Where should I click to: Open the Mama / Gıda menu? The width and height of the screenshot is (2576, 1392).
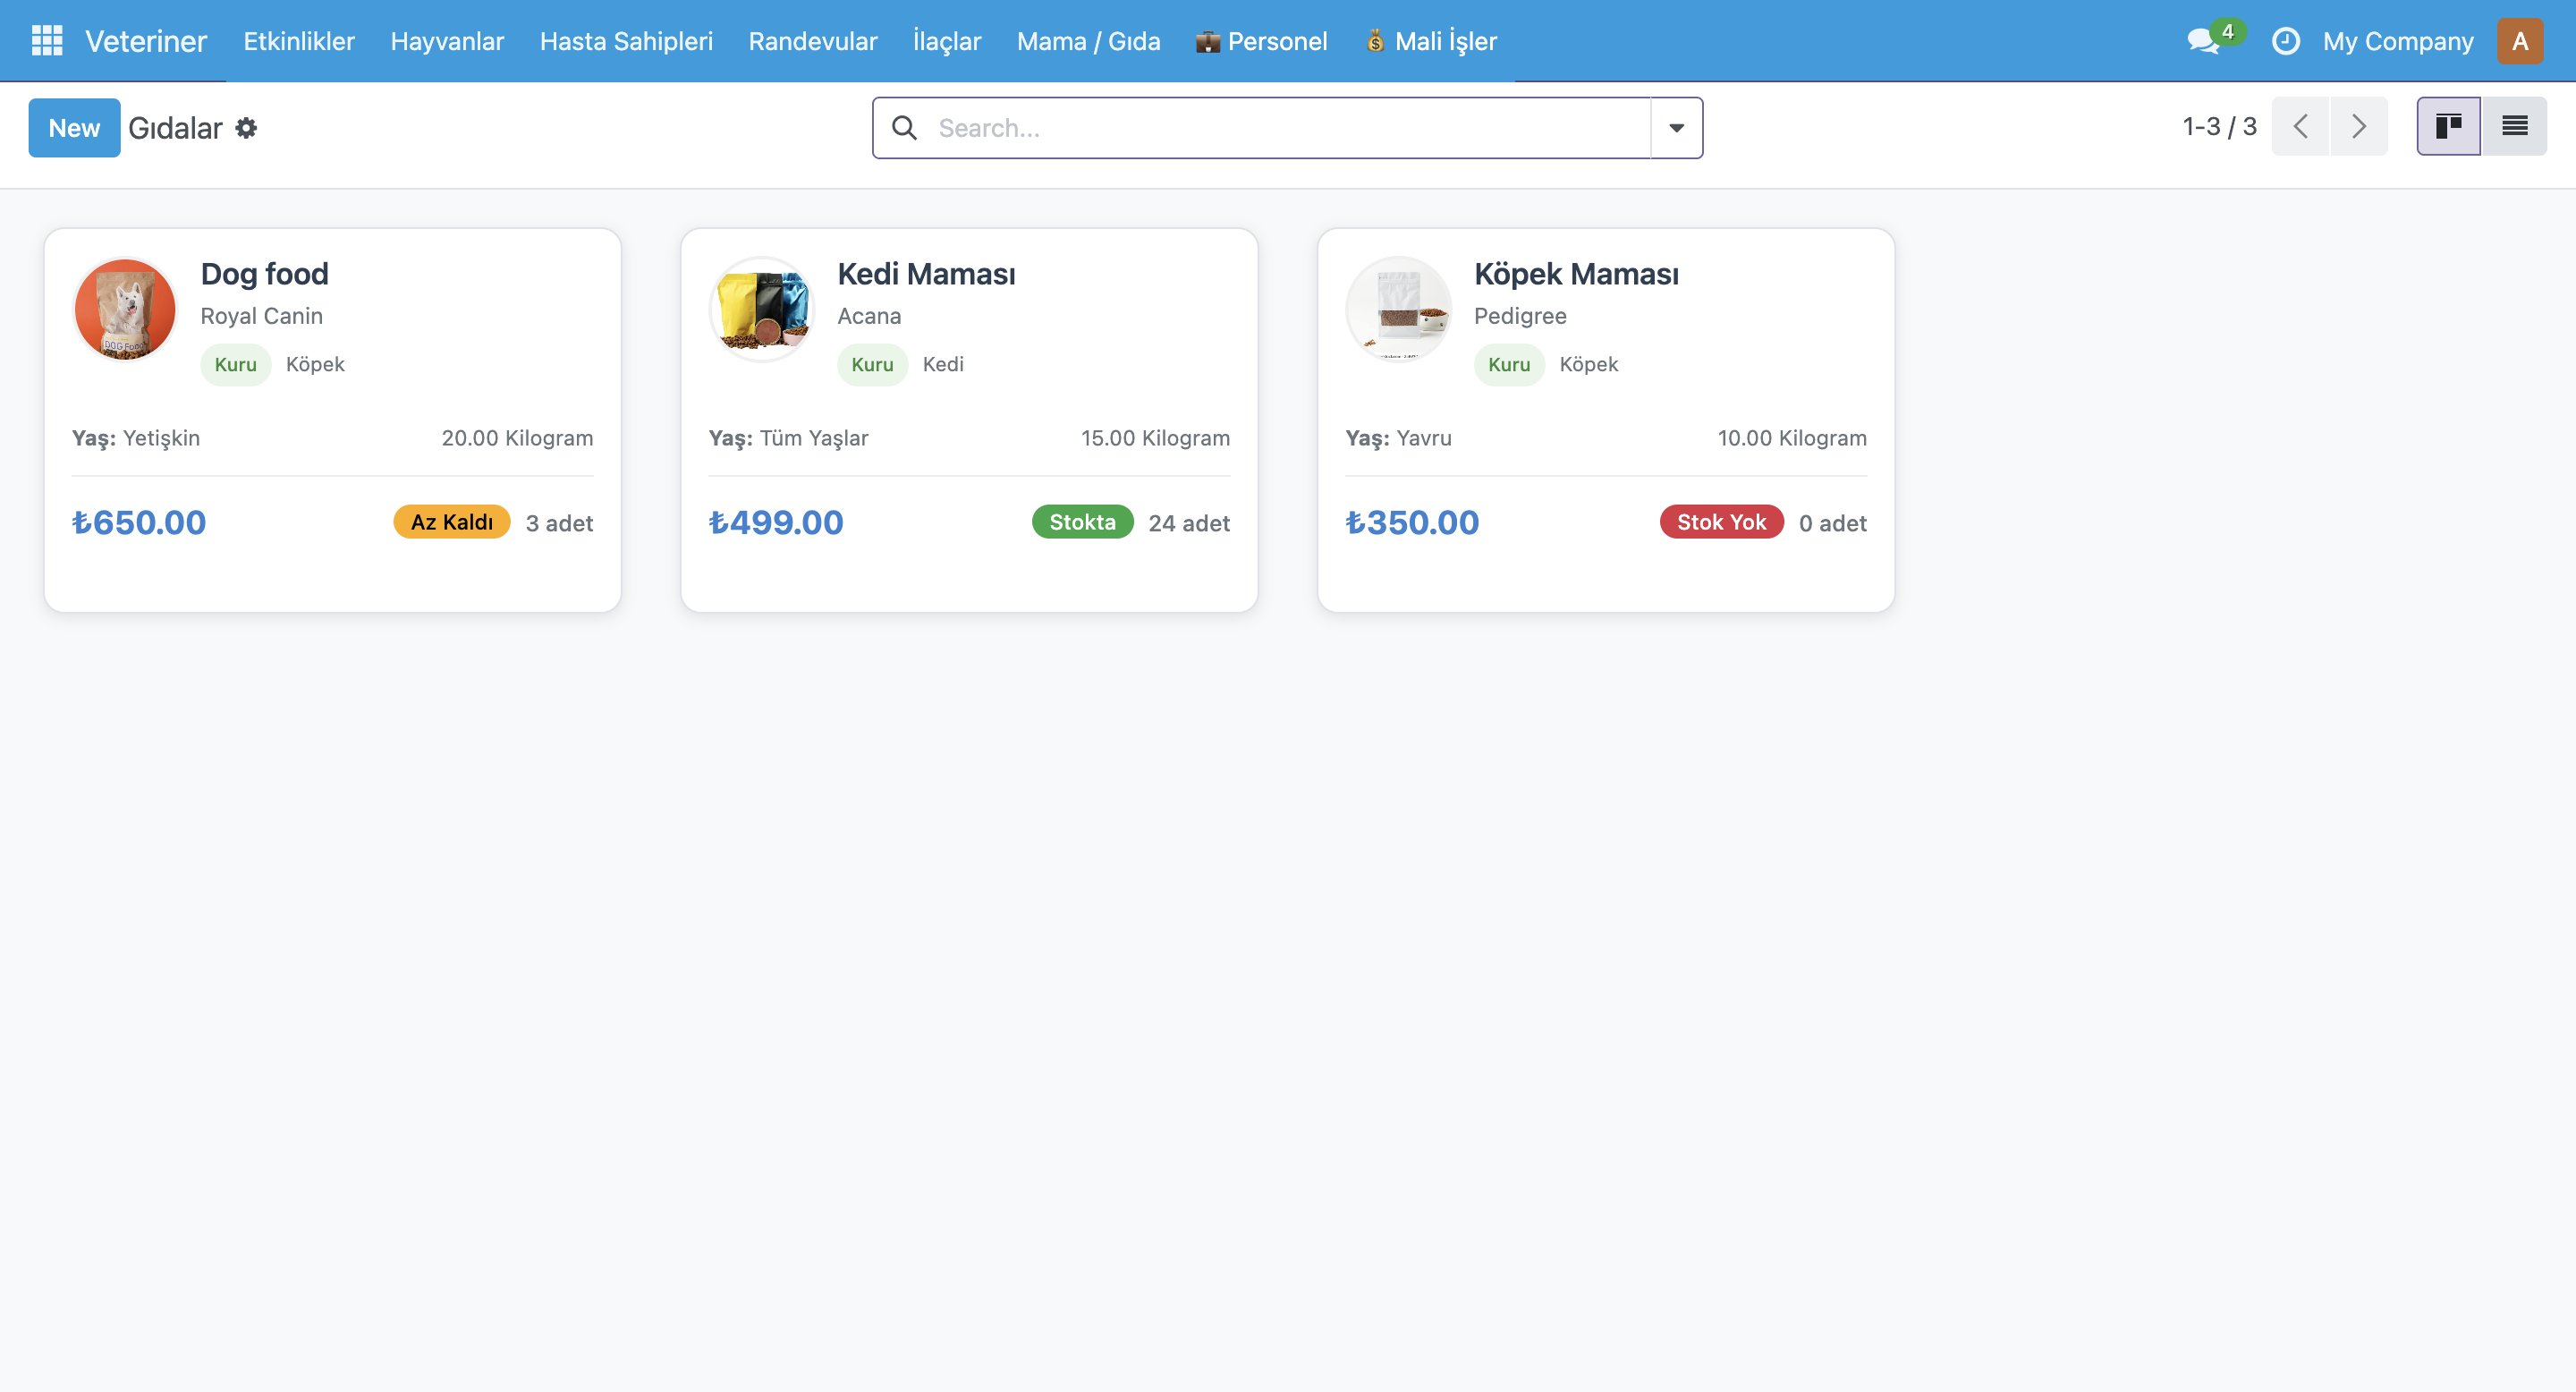(1088, 41)
